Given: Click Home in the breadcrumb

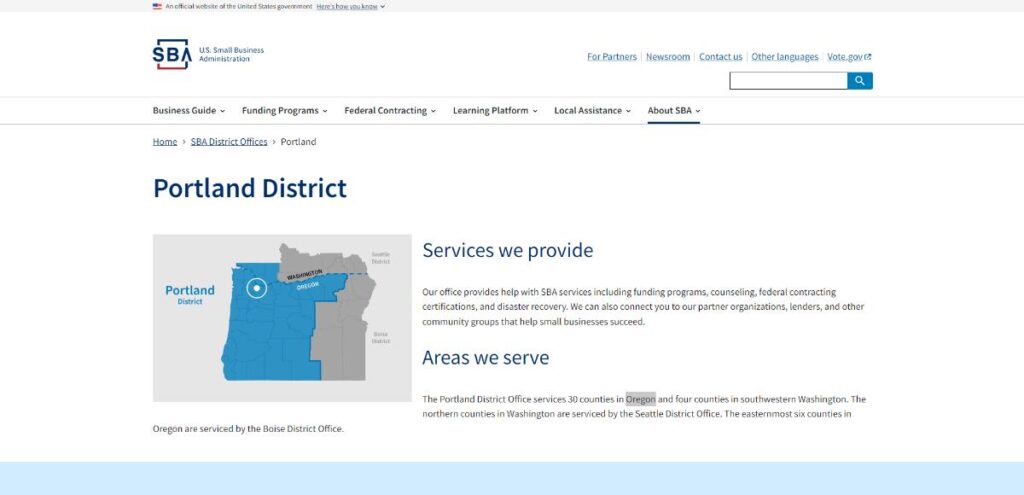Looking at the screenshot, I should [x=165, y=142].
